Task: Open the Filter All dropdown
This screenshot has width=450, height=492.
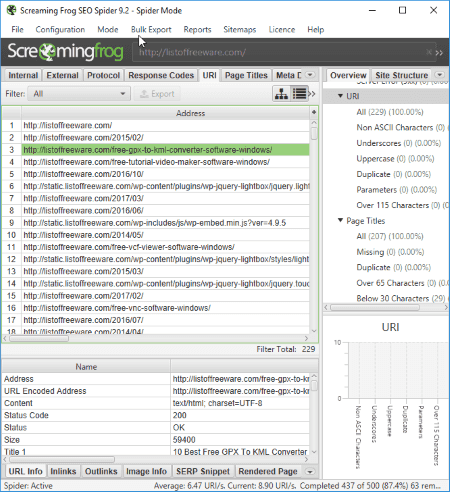Action: (79, 94)
